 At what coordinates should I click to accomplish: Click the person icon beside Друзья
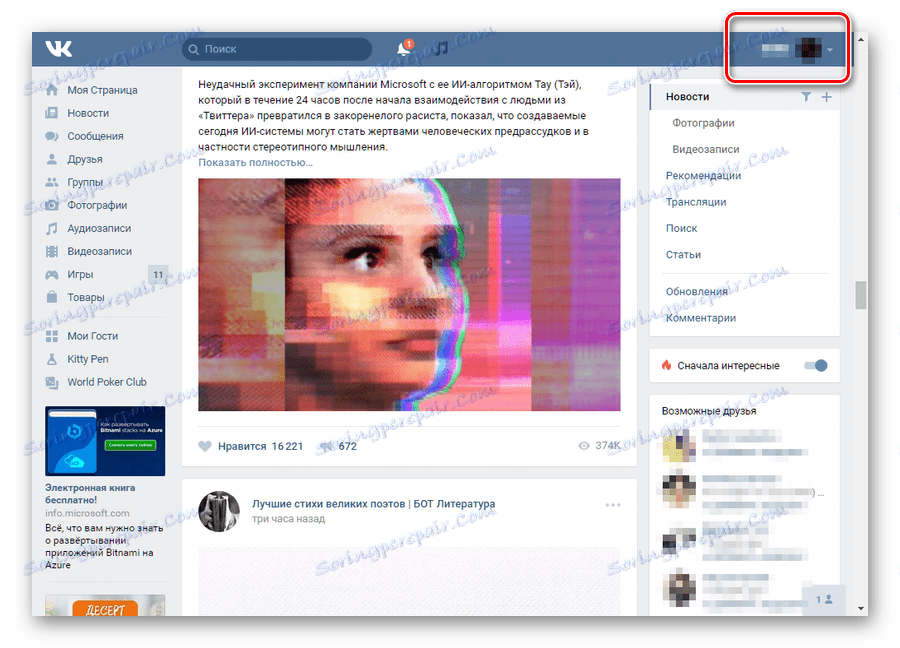[52, 159]
